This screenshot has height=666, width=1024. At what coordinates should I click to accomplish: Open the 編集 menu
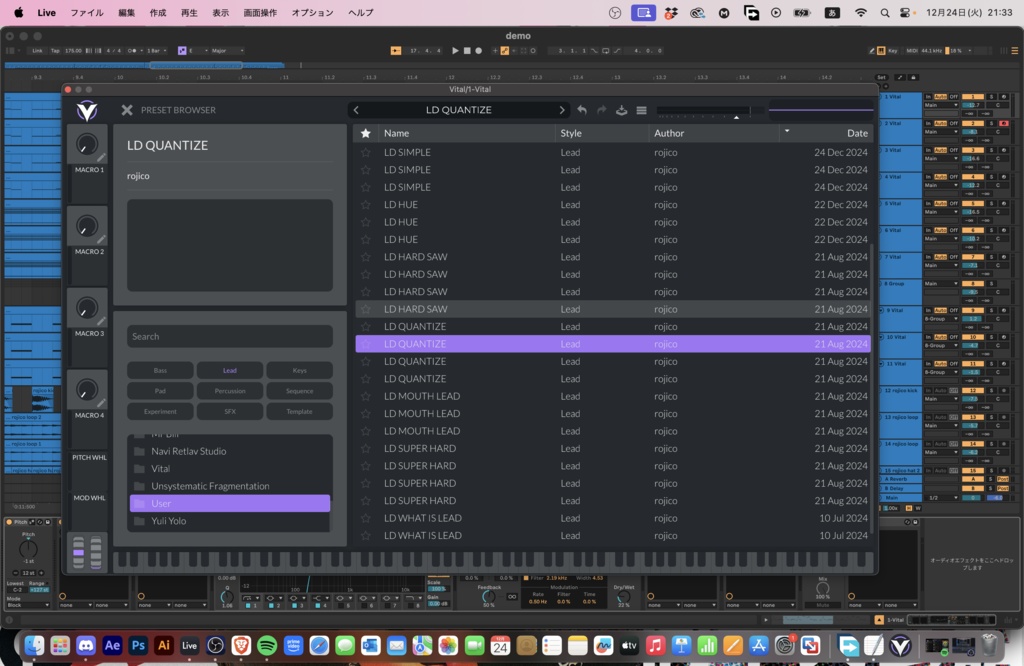click(x=126, y=12)
